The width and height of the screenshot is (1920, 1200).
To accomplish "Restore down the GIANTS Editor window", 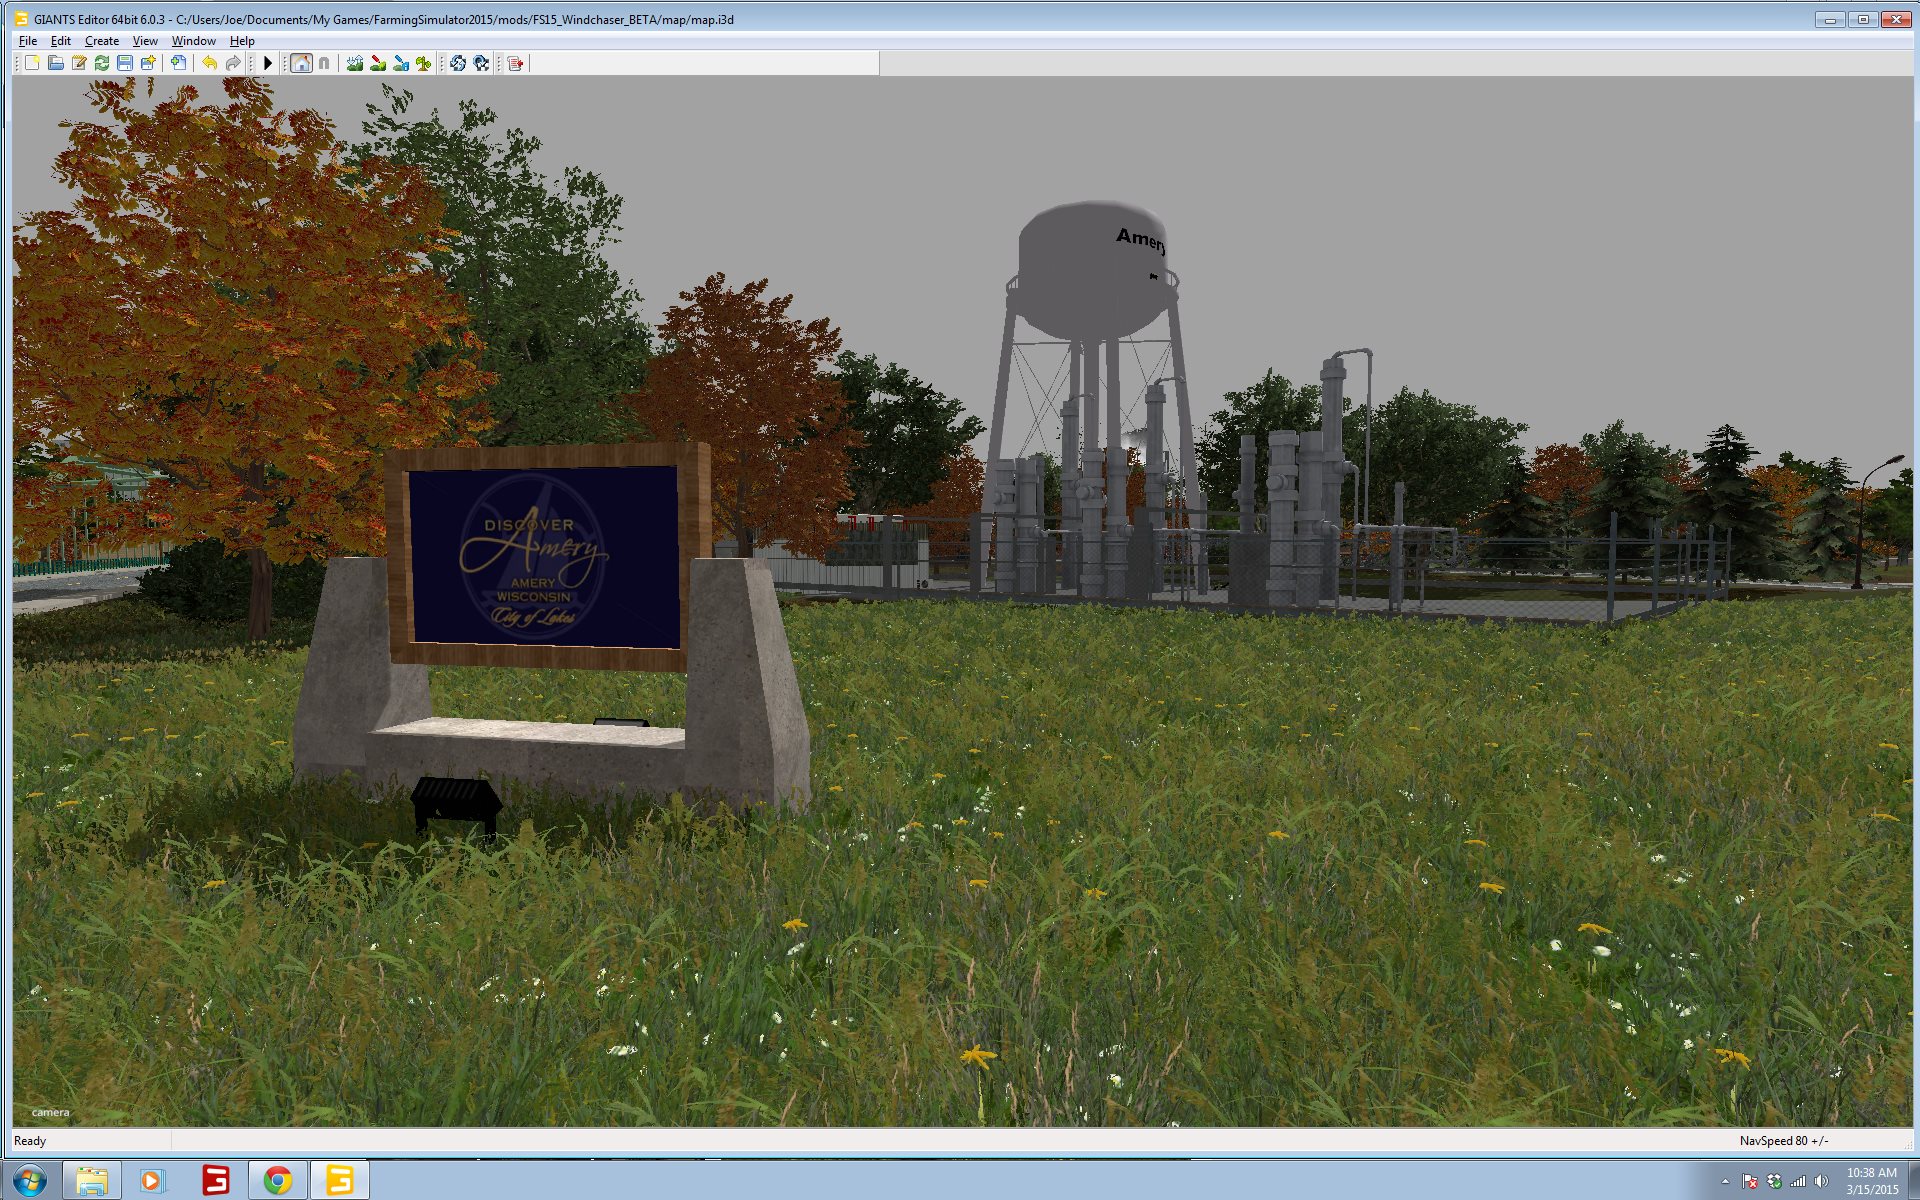I will [x=1862, y=19].
